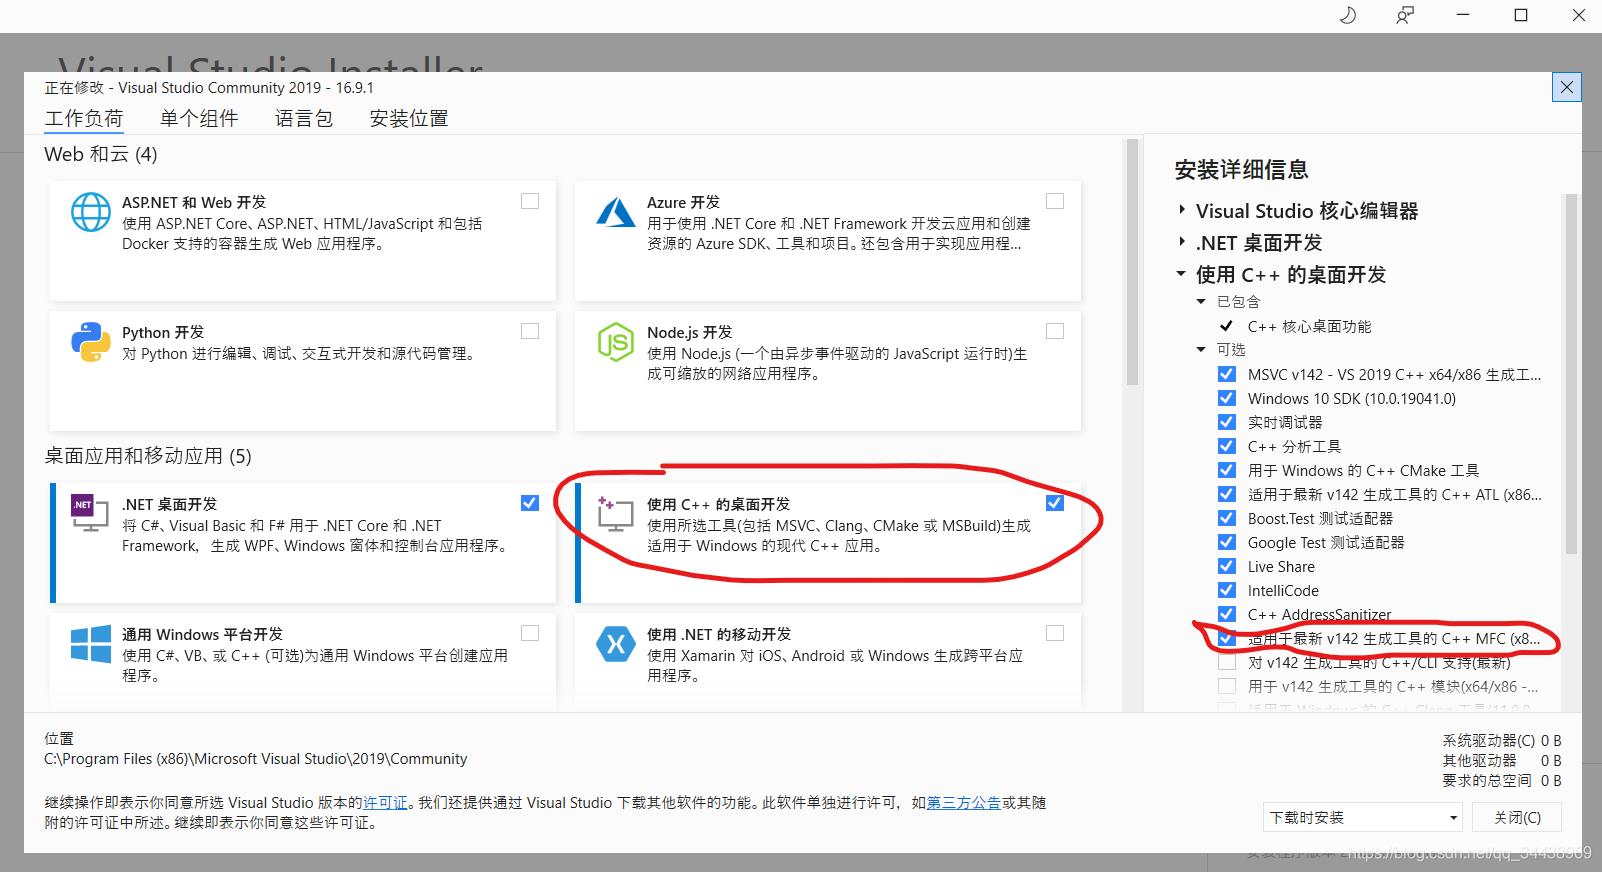
Task: Collapse the 使用 C++ 的桌面开发 node
Action: pos(1181,274)
